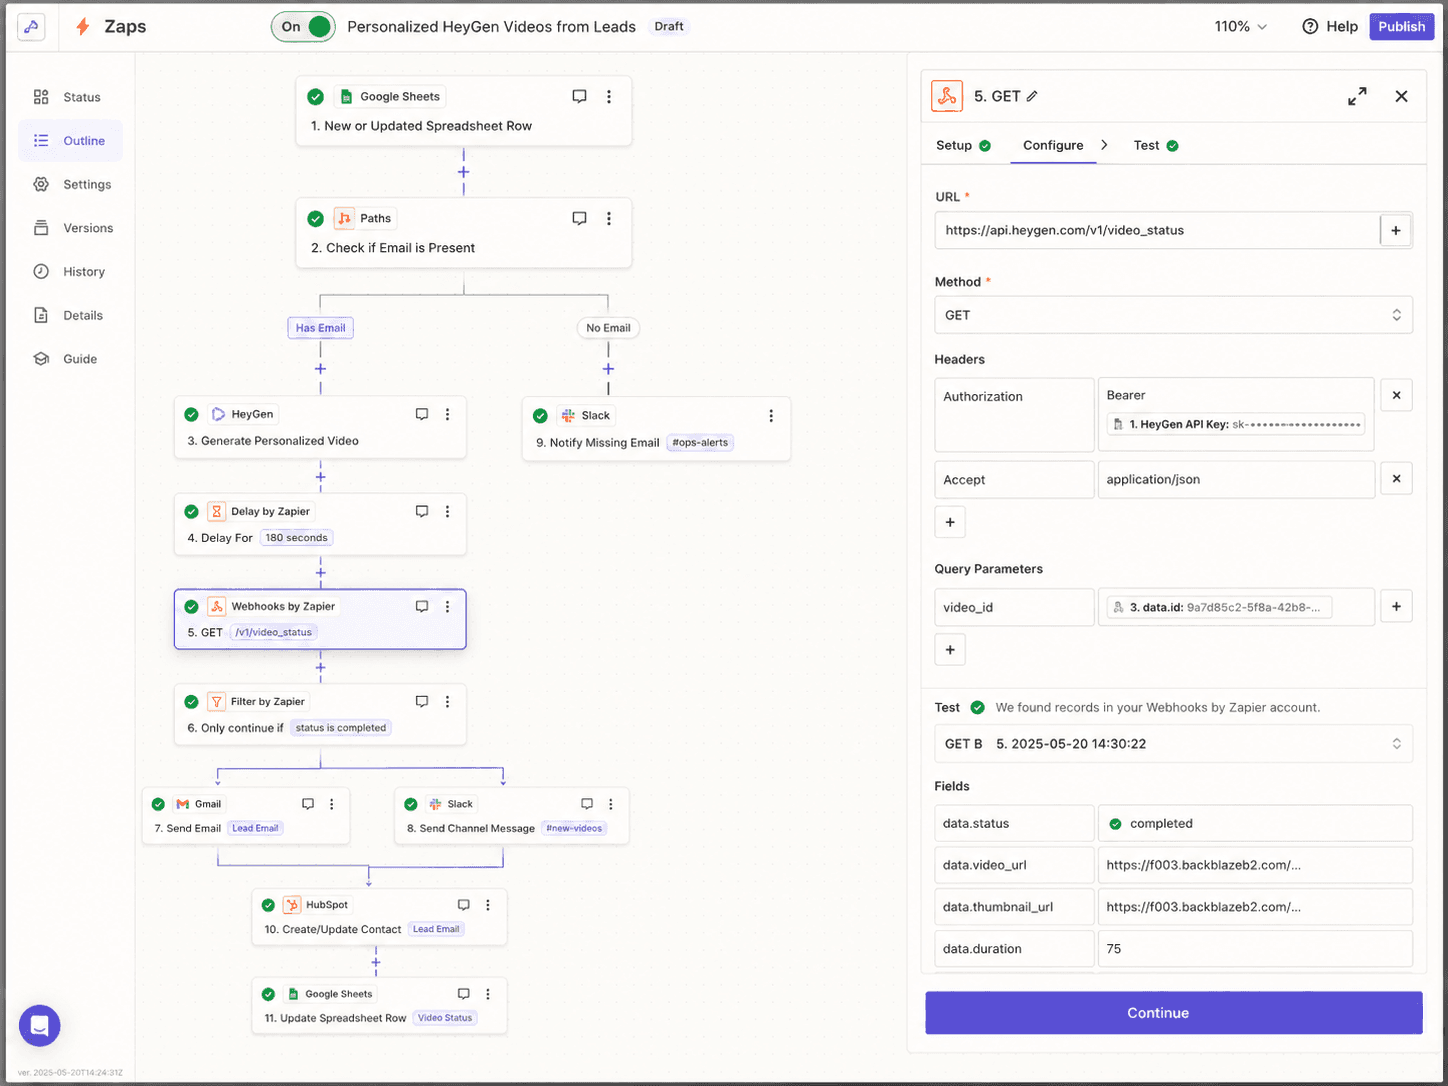Add step after Spreadsheet Row trigger
Image resolution: width=1448 pixels, height=1086 pixels.
point(463,172)
